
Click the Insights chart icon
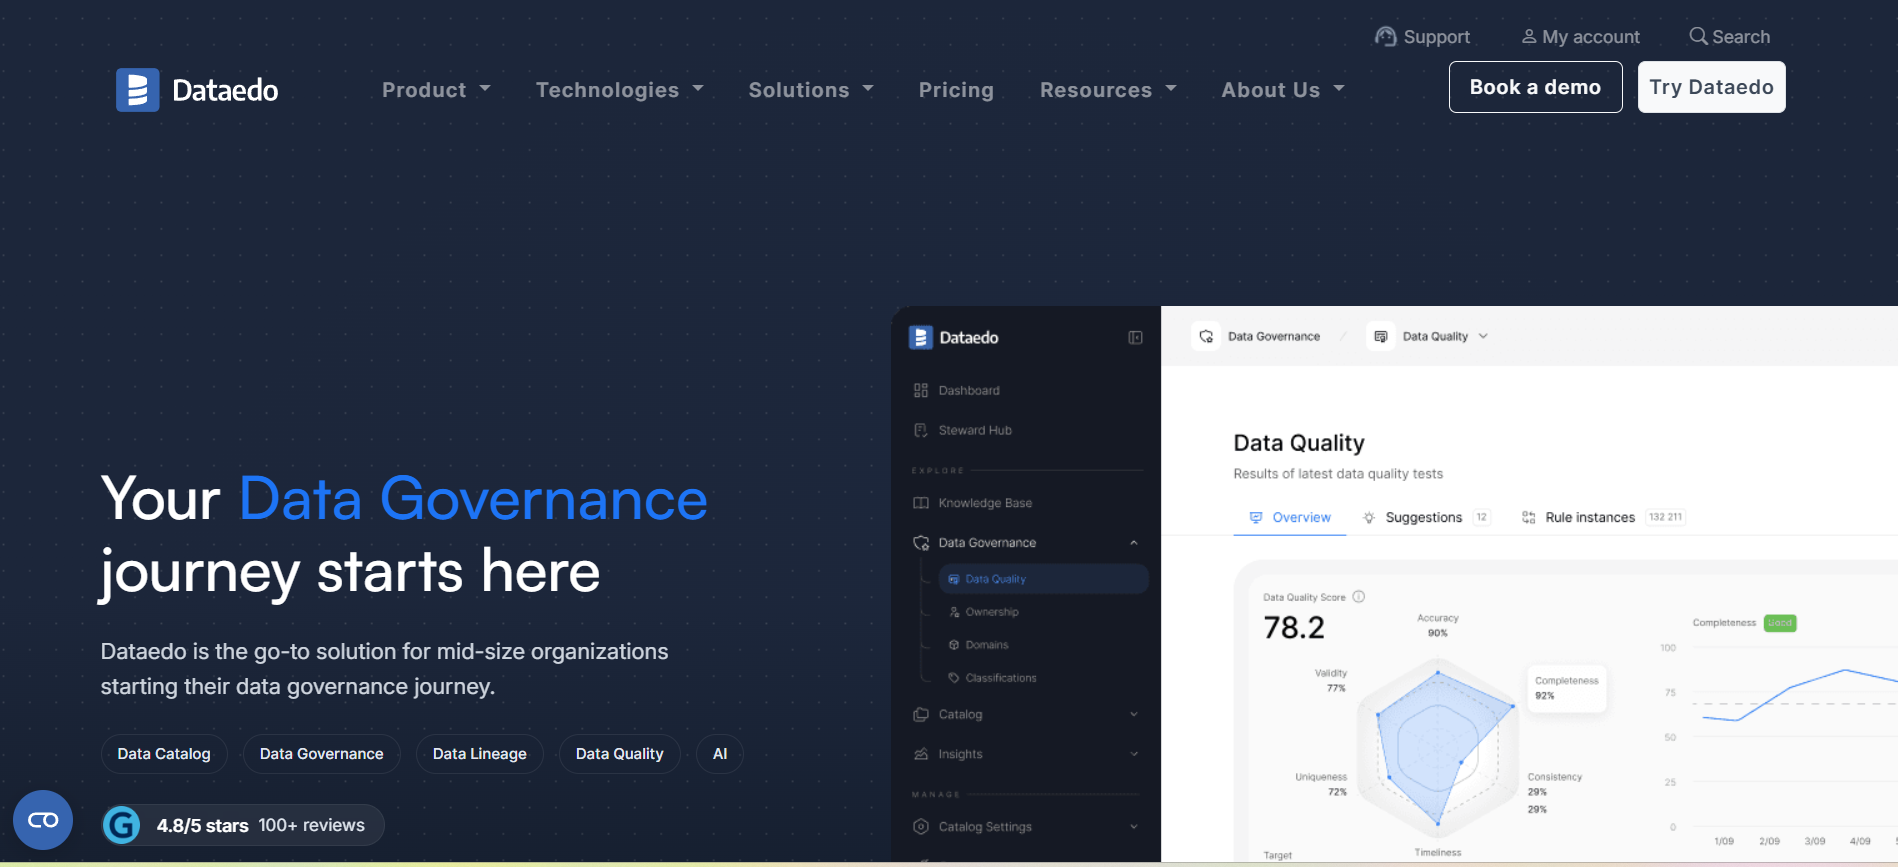921,754
